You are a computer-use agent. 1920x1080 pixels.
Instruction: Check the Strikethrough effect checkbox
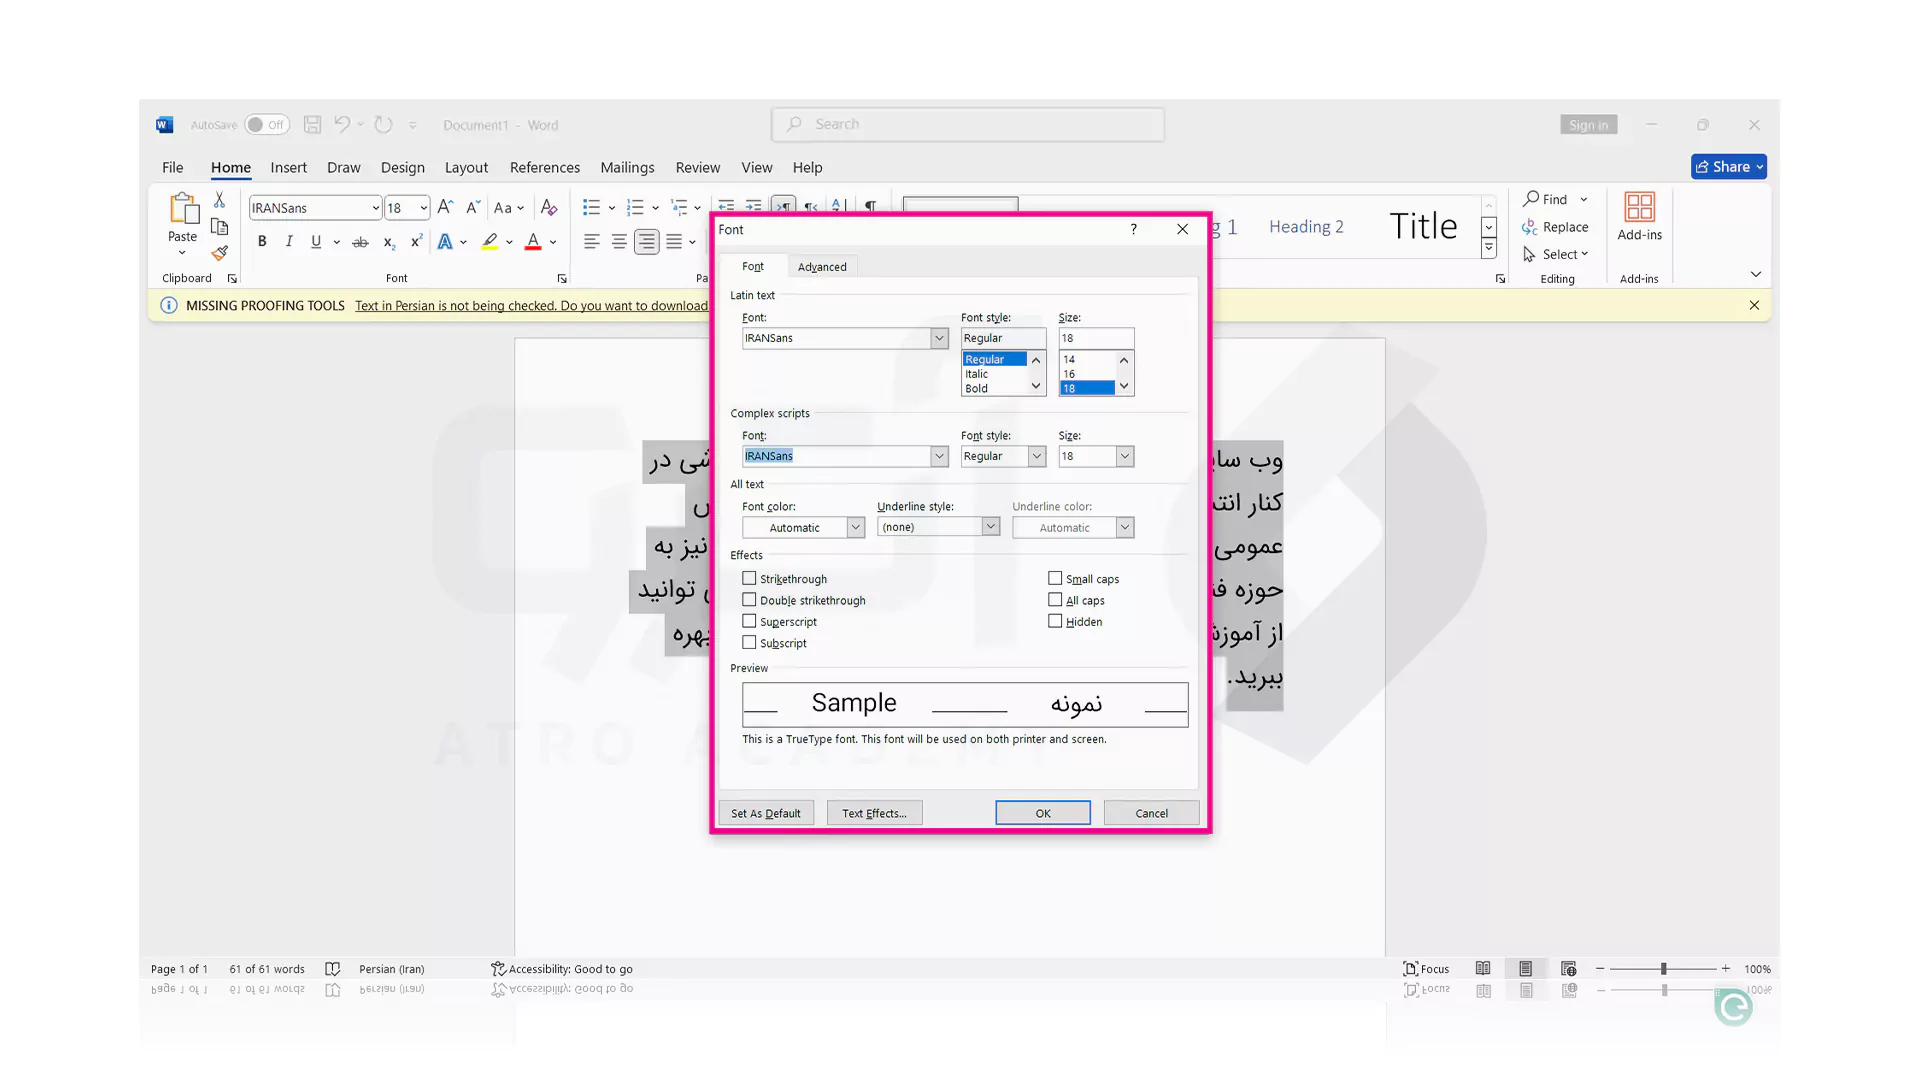[749, 578]
